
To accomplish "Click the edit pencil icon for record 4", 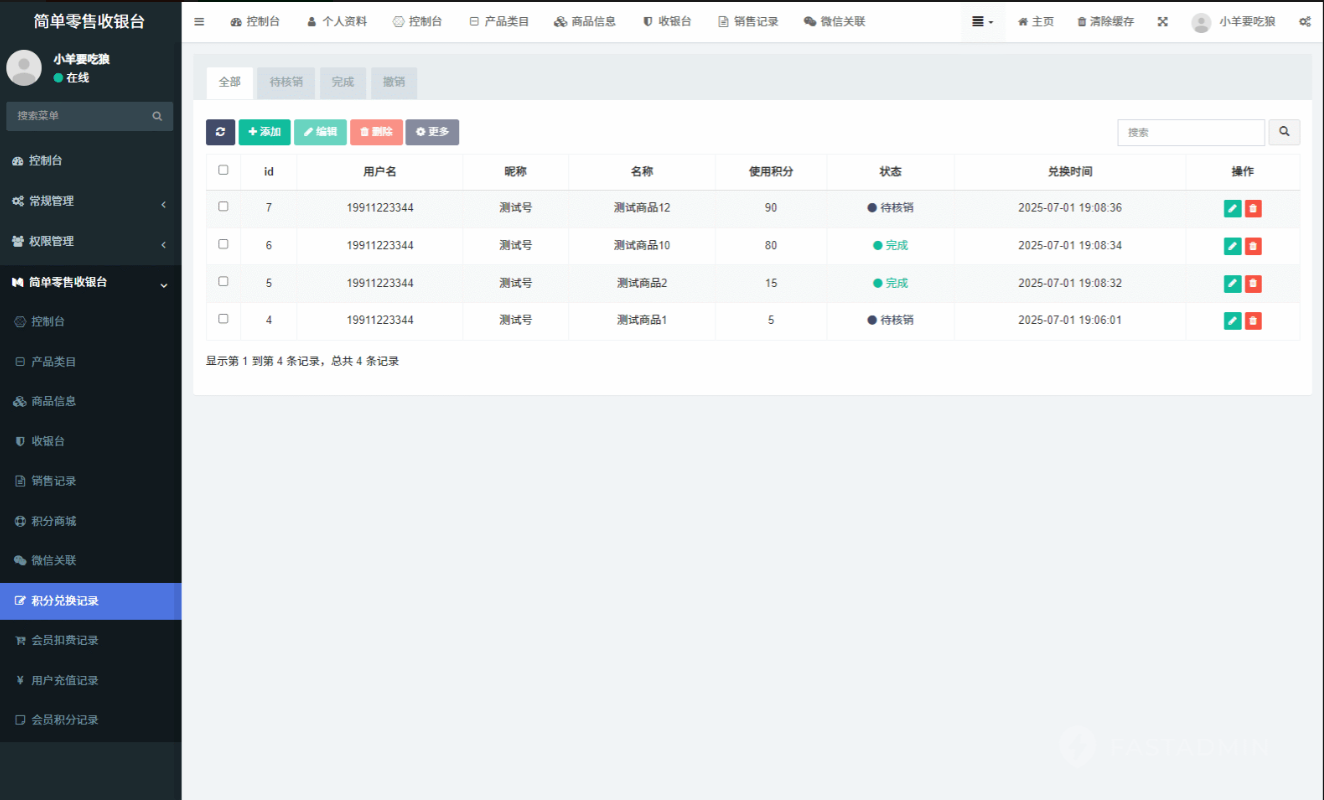I will tap(1232, 321).
